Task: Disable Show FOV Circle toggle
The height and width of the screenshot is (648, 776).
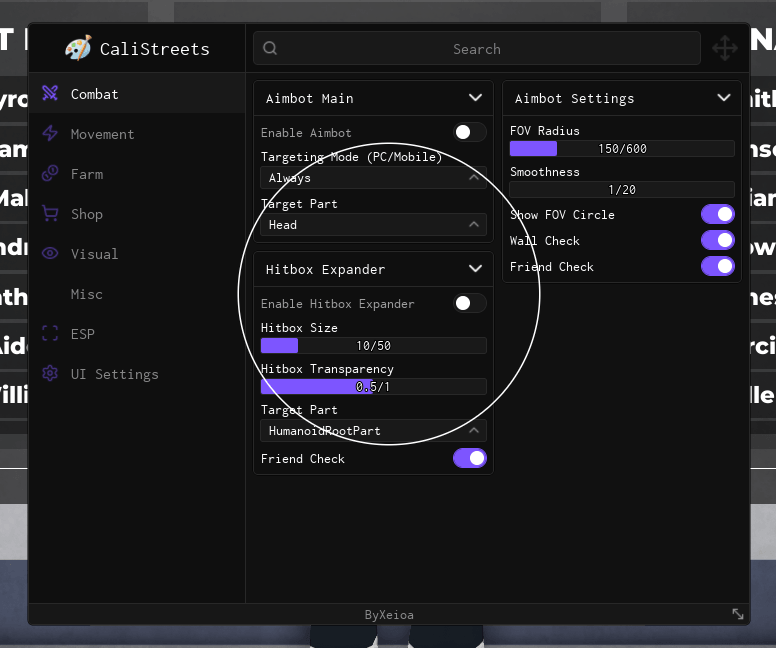Action: pos(718,214)
